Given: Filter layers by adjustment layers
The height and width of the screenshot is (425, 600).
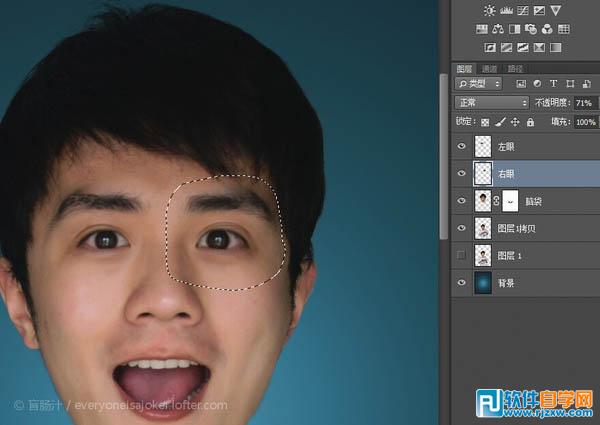Looking at the screenshot, I should point(537,84).
